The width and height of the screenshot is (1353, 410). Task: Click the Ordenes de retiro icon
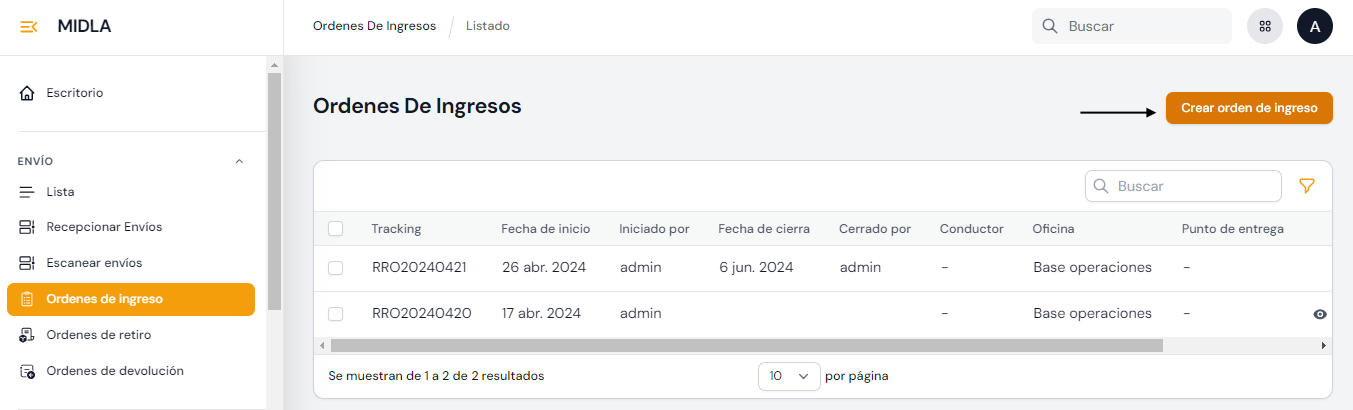point(27,335)
